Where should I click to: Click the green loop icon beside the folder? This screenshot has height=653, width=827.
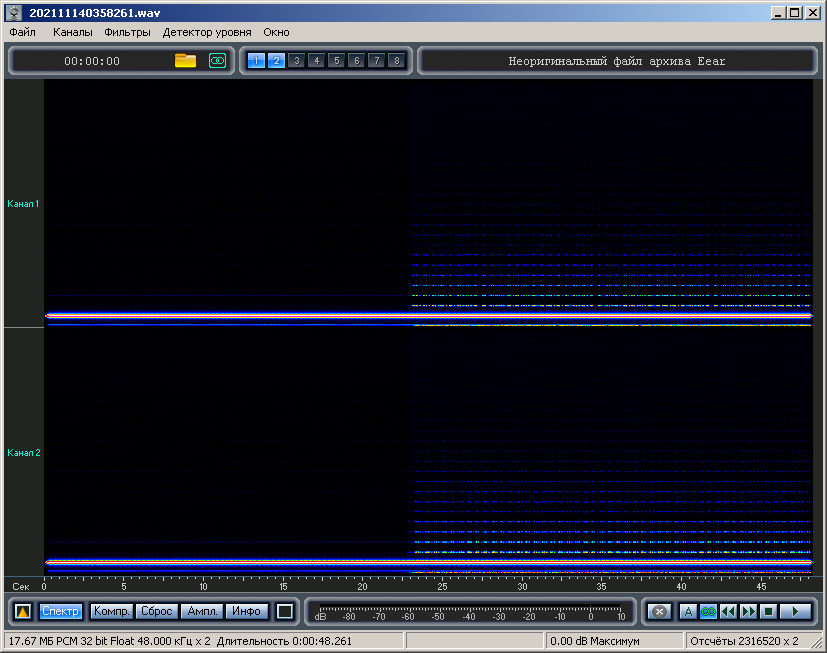coord(217,61)
